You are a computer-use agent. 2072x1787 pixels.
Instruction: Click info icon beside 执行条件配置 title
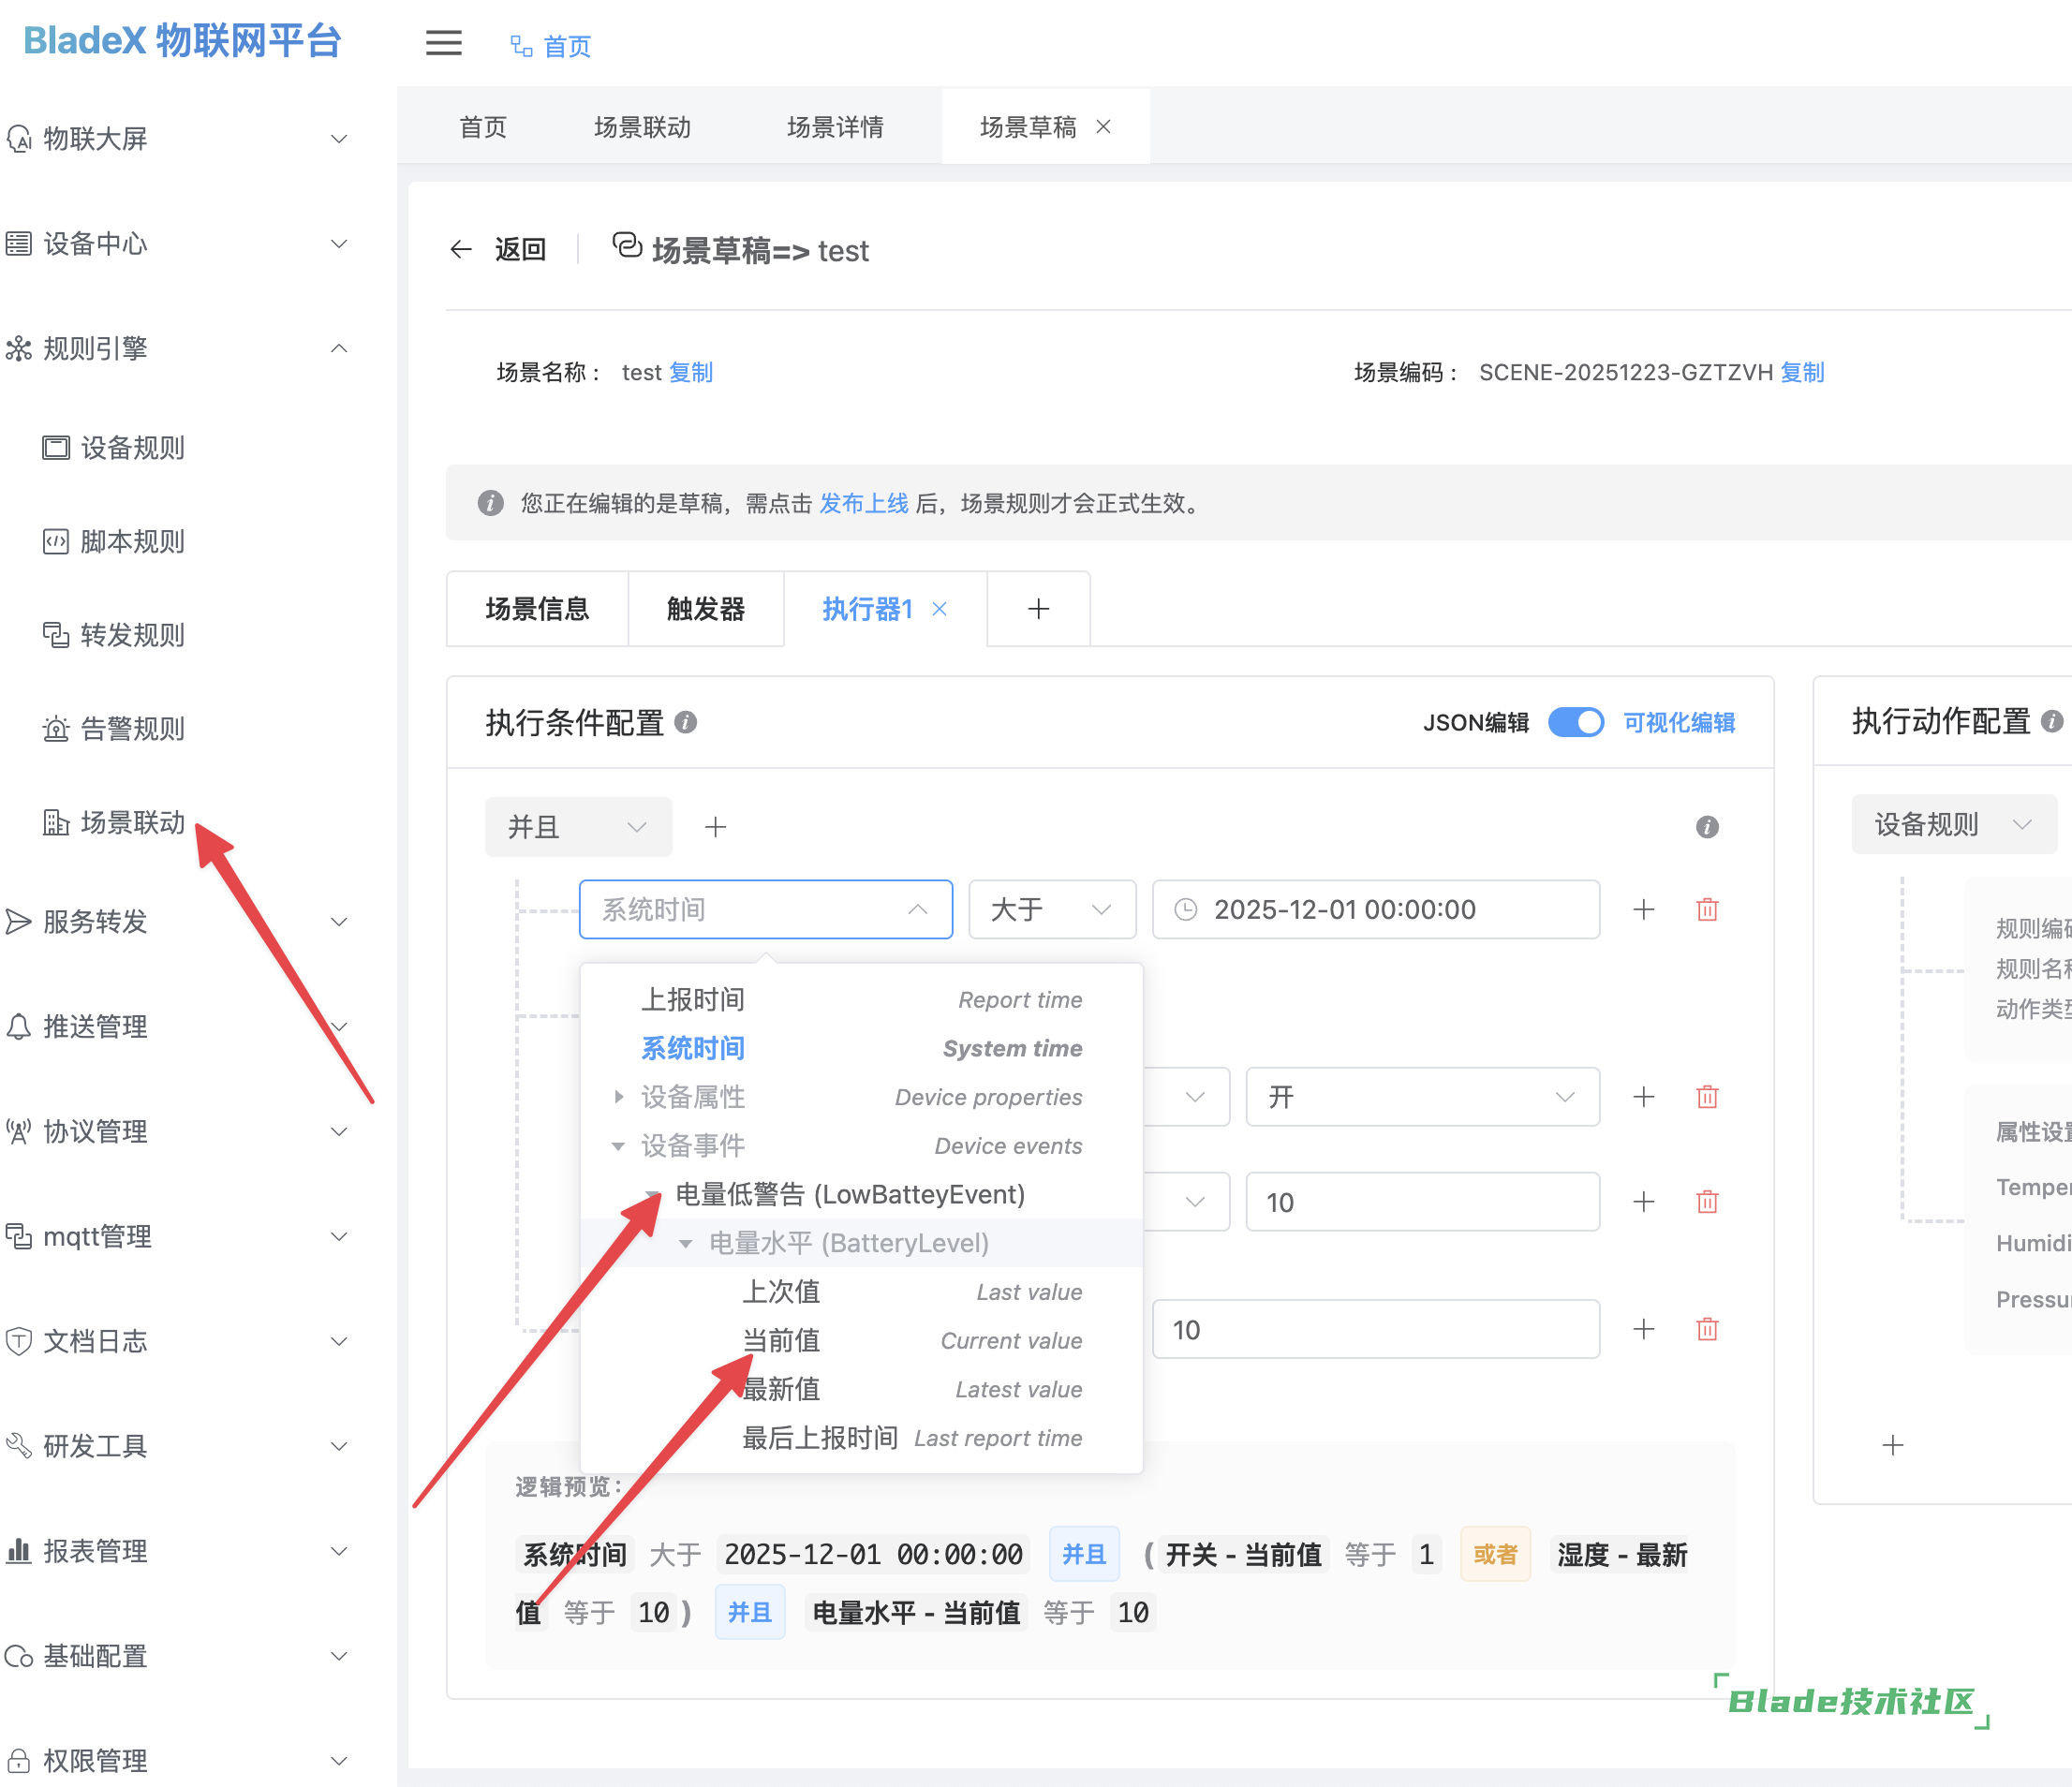[x=686, y=722]
